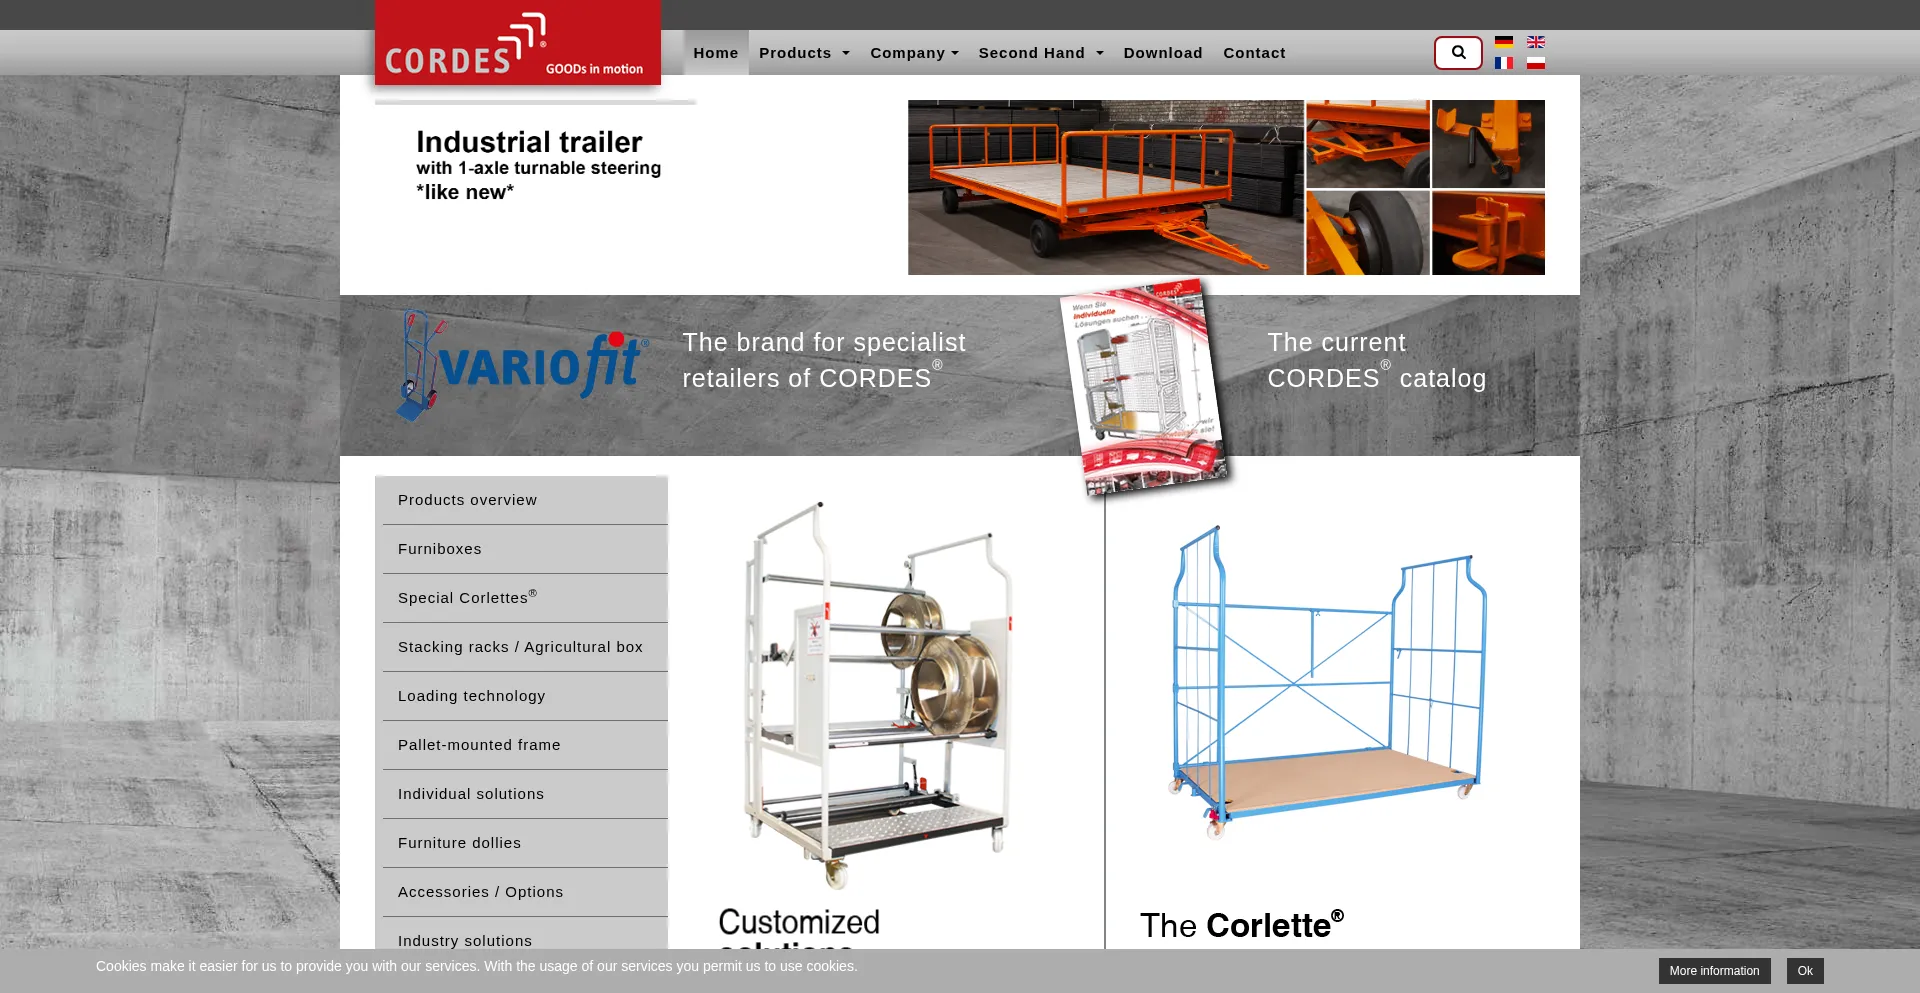This screenshot has width=1920, height=993.
Task: Select Products overview in the sidebar
Action: (525, 500)
